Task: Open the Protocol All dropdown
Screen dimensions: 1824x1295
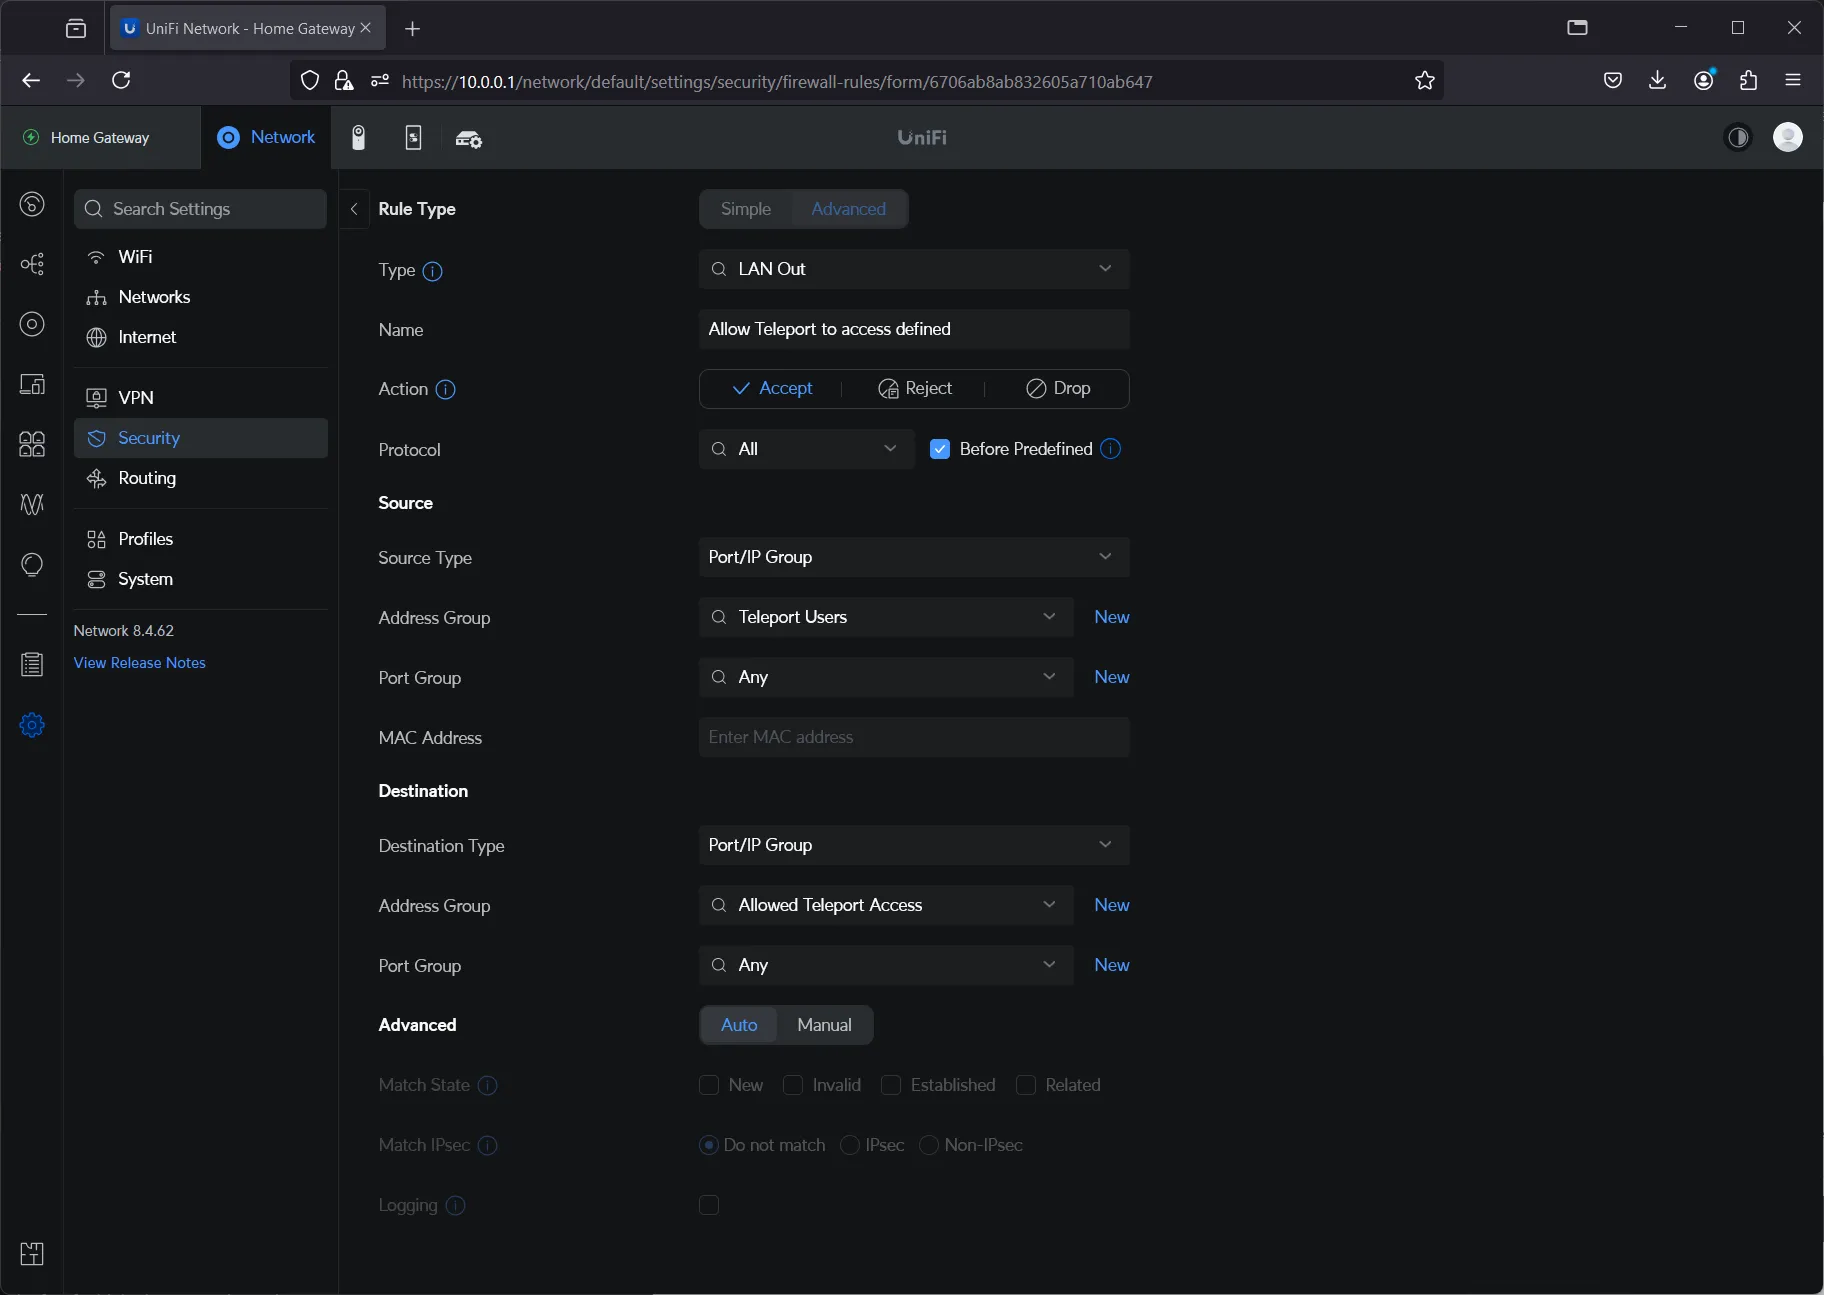Action: tap(806, 449)
